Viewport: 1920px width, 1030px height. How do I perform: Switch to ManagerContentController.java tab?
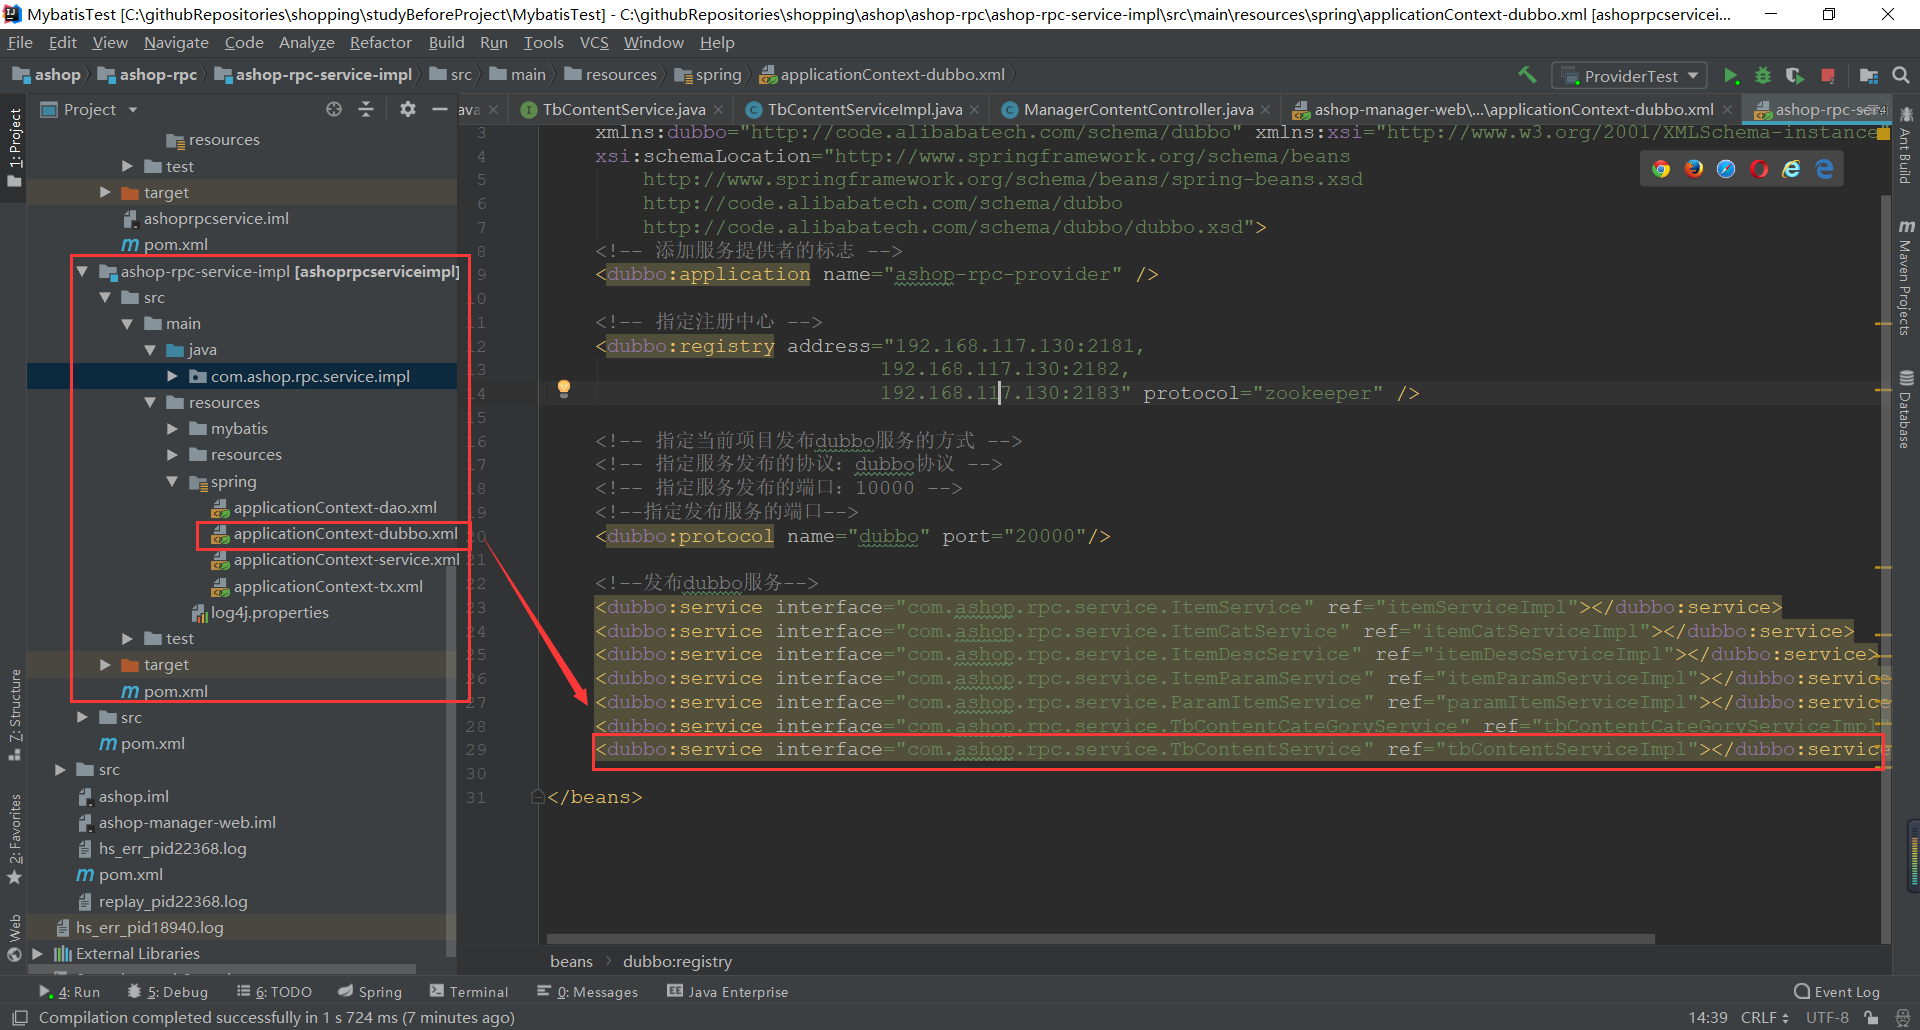1138,110
